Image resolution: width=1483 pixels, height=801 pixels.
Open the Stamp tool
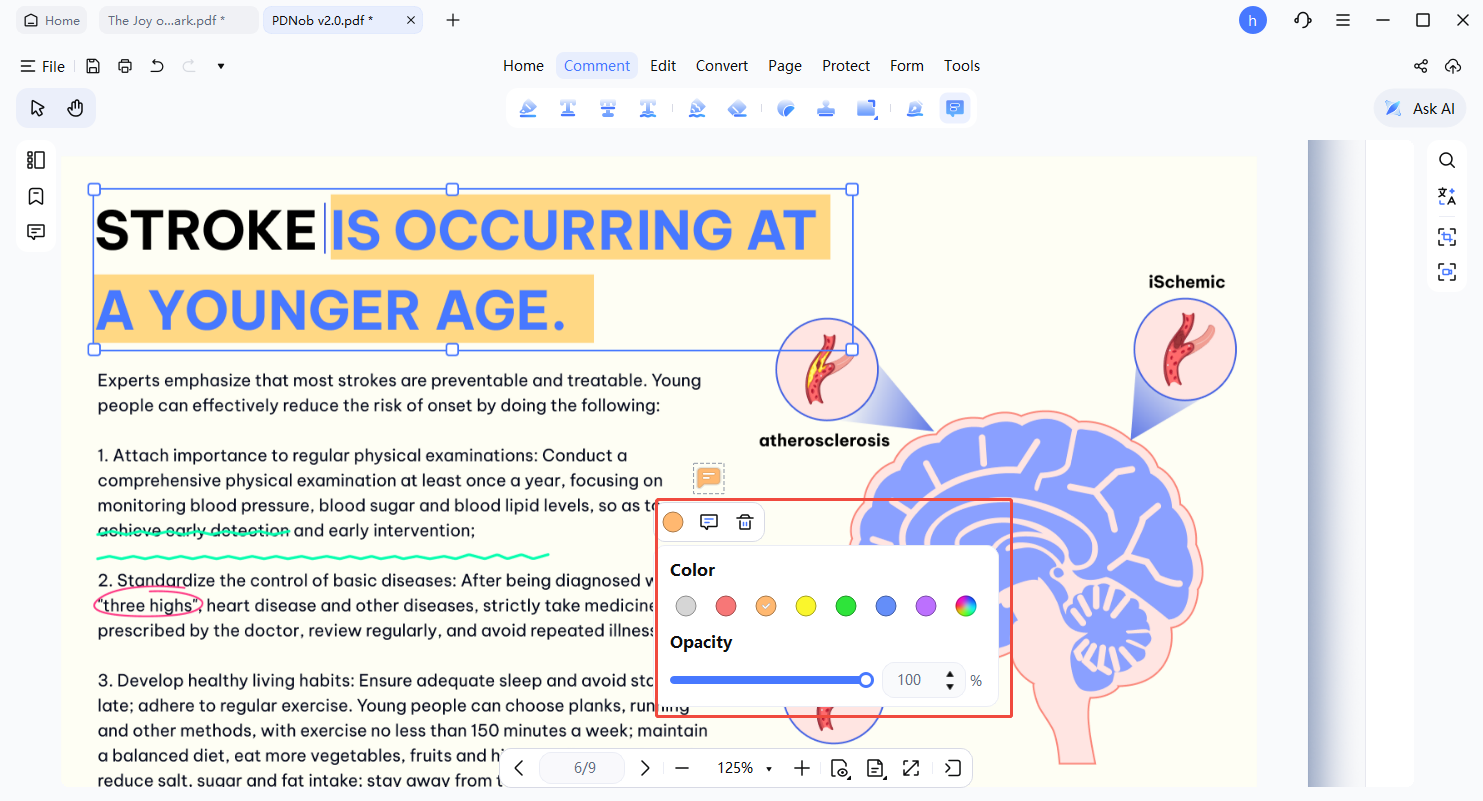[826, 109]
